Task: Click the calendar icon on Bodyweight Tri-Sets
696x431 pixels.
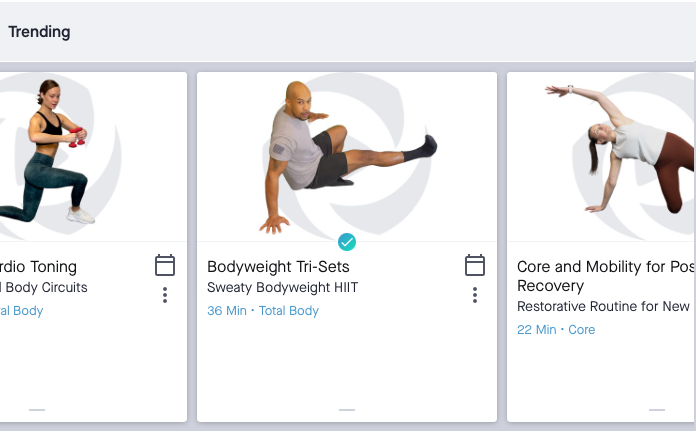Action: click(475, 265)
